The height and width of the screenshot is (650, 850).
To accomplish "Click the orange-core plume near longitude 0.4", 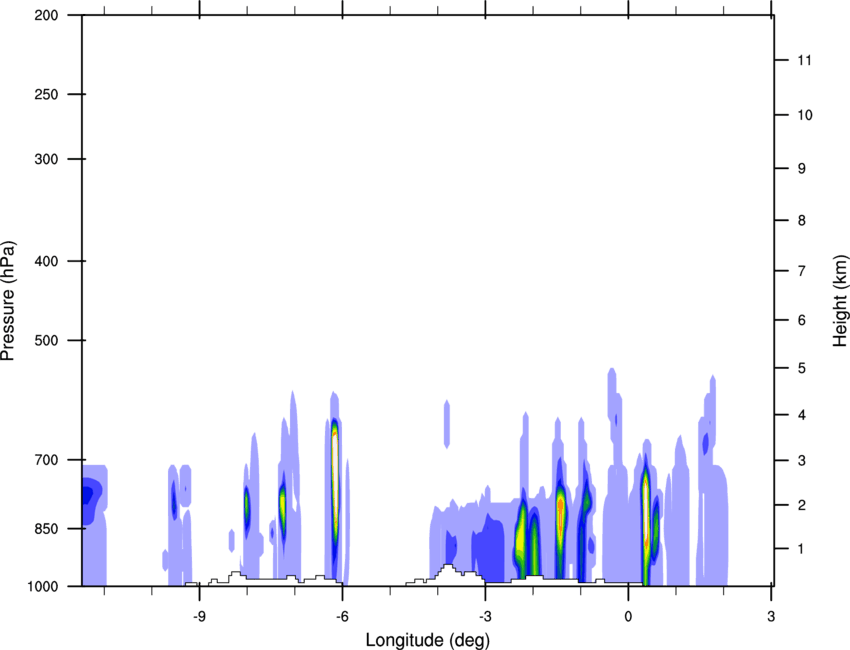I will tap(646, 515).
